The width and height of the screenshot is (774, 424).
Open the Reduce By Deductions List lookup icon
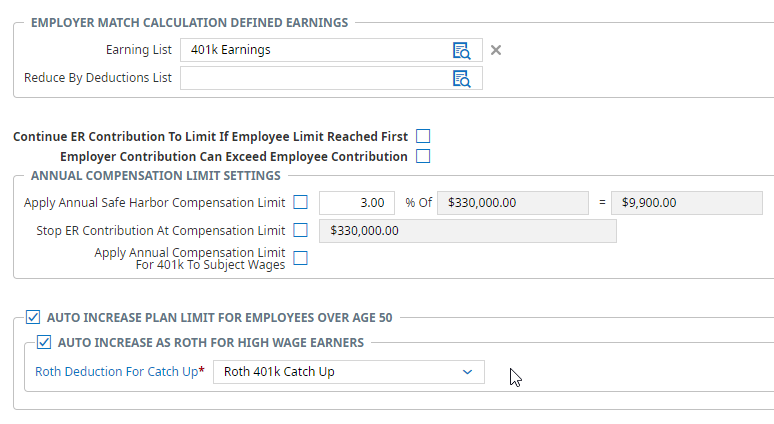click(x=461, y=78)
